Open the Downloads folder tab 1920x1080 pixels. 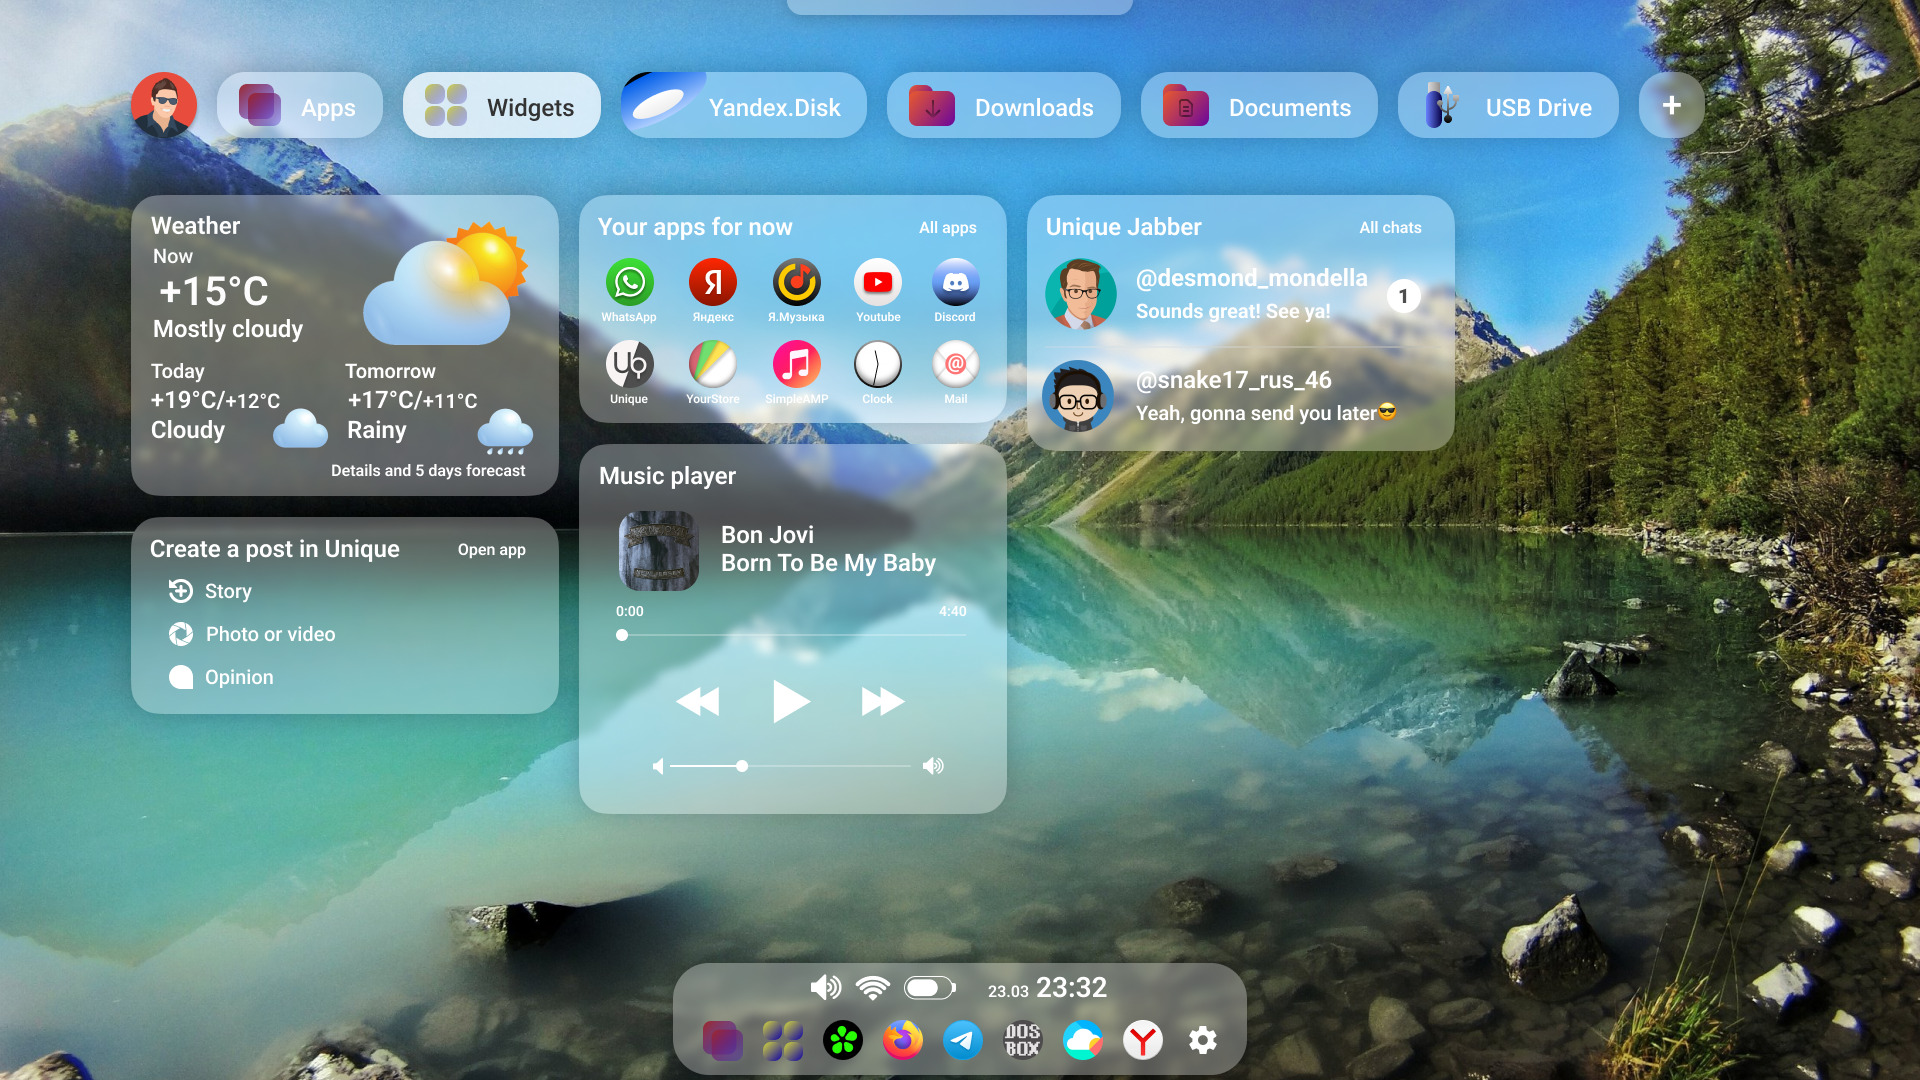(1002, 106)
